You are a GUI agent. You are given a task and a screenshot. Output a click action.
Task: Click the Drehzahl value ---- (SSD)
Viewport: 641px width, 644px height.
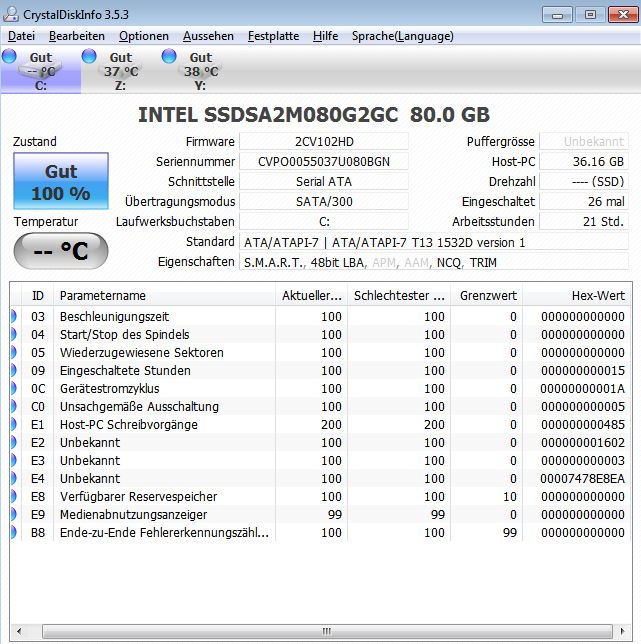pyautogui.click(x=584, y=182)
